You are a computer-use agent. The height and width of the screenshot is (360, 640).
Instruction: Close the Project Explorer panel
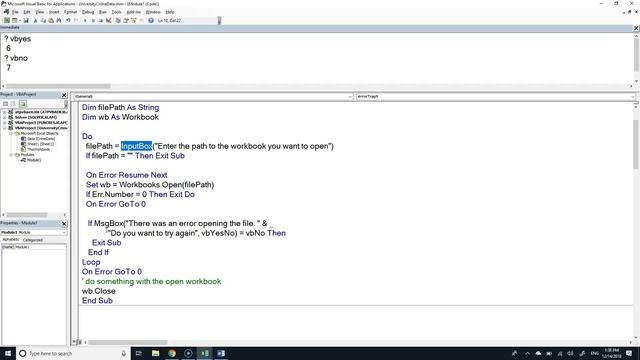64,95
